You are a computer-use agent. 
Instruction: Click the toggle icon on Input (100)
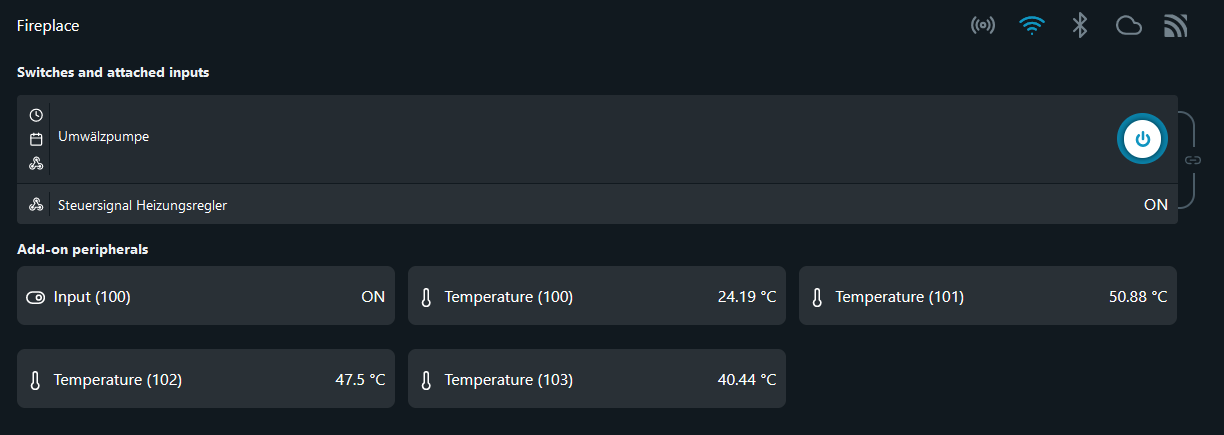(35, 297)
